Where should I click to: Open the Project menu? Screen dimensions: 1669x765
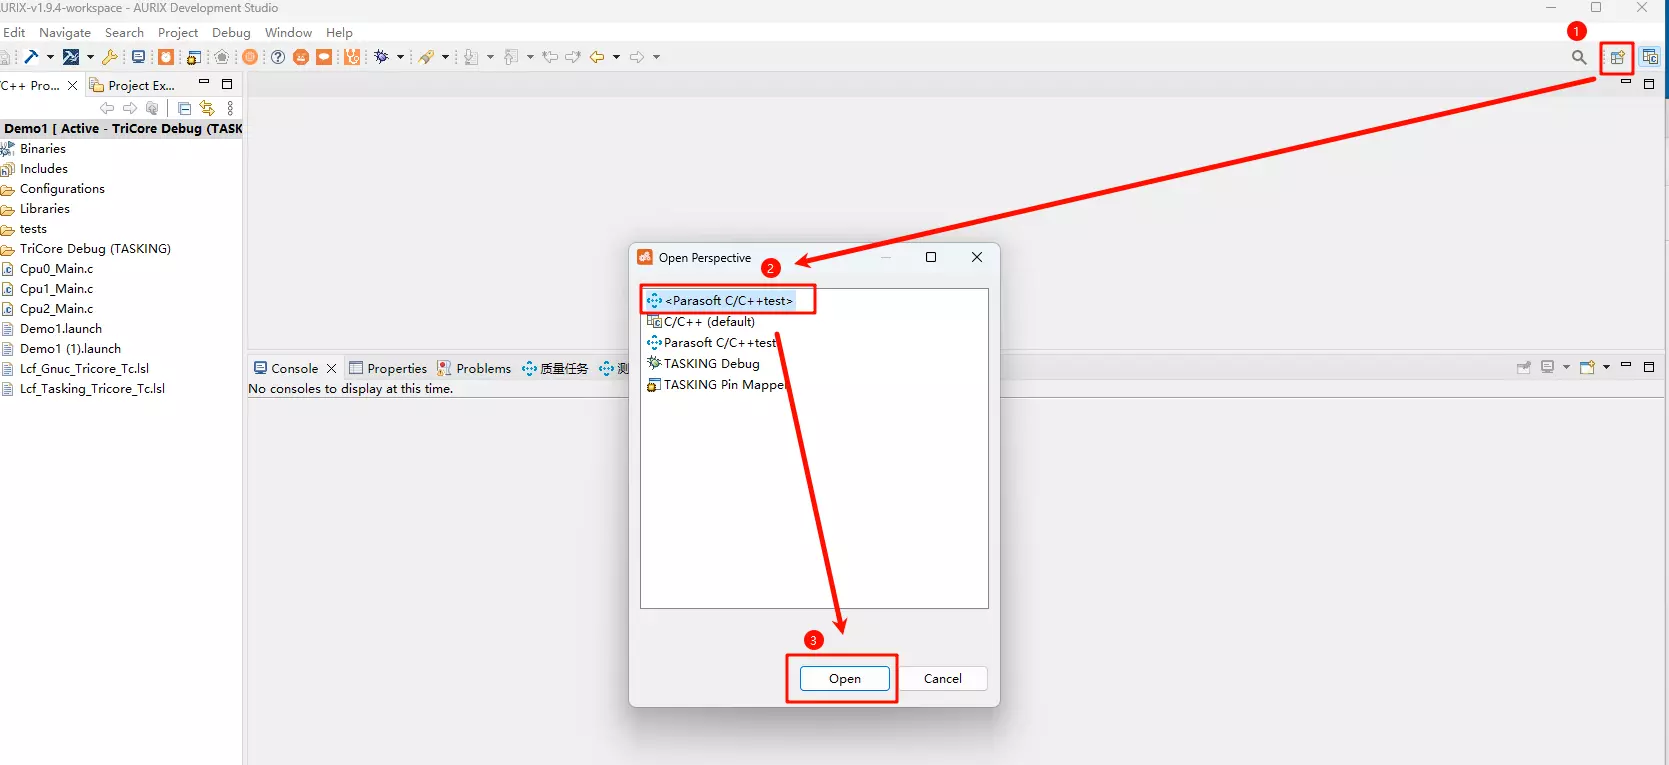pyautogui.click(x=178, y=33)
